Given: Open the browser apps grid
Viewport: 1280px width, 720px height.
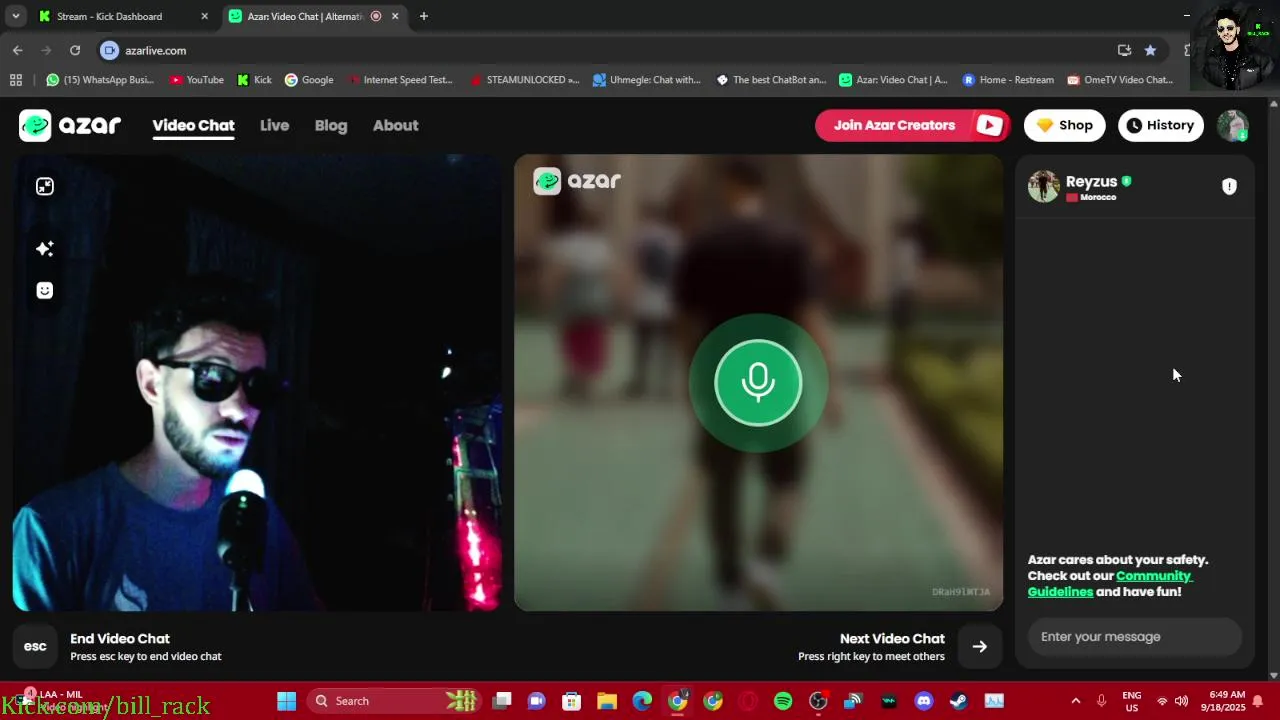Looking at the screenshot, I should pos(15,80).
